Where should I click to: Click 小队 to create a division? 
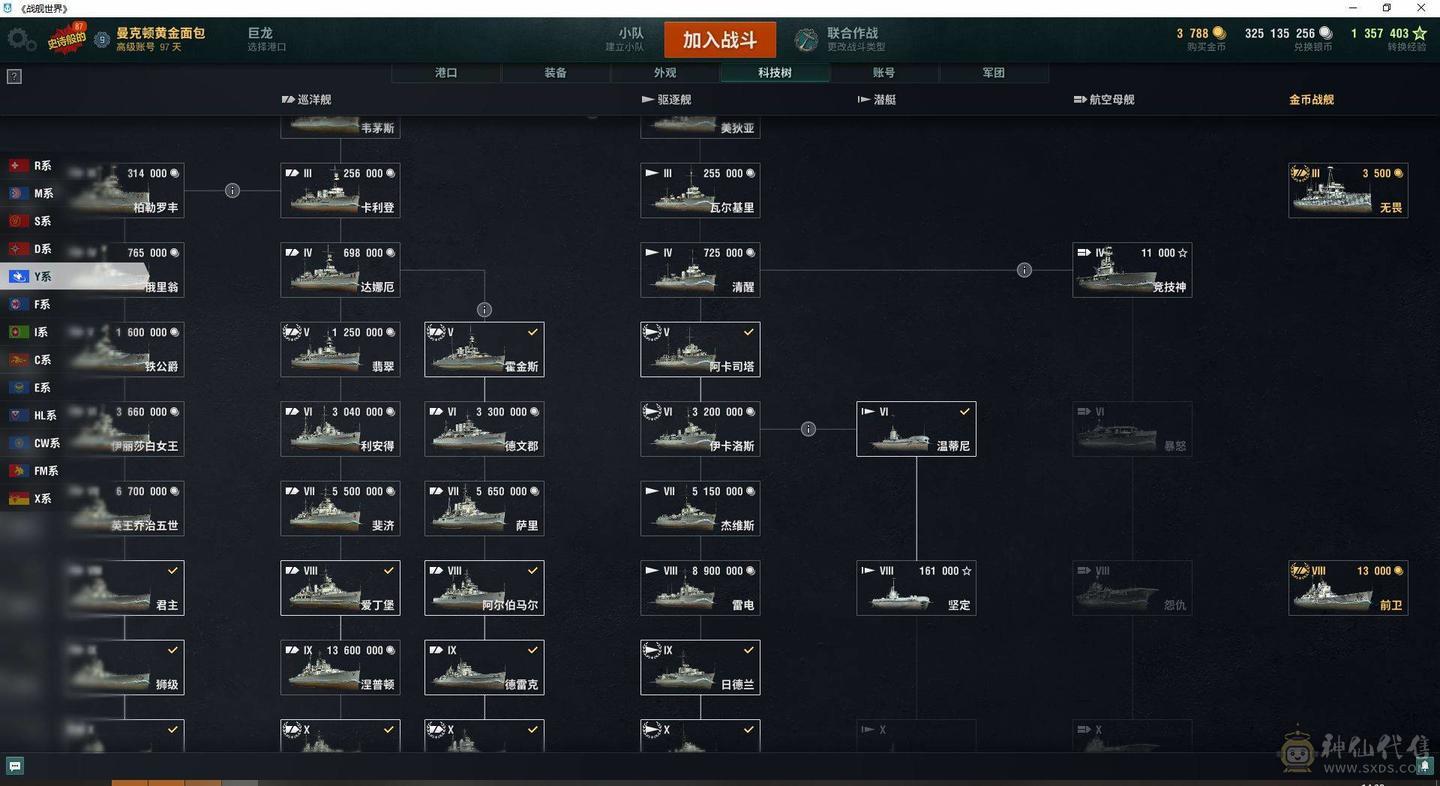pos(625,39)
